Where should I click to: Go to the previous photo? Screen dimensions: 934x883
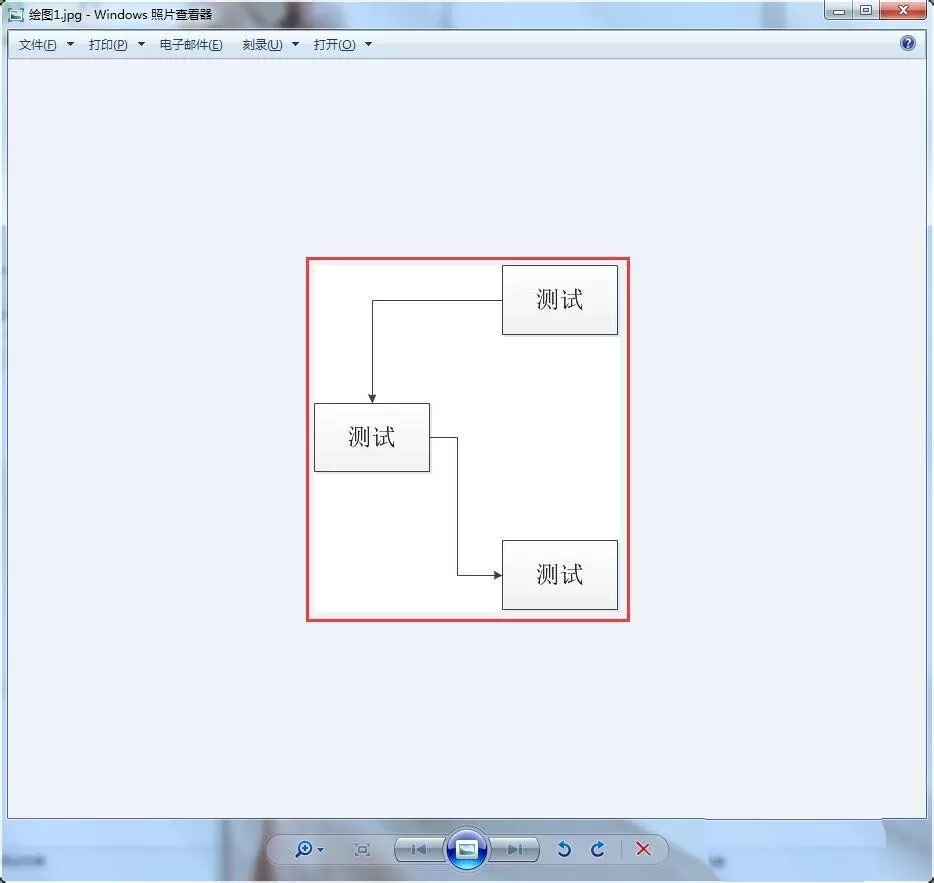click(419, 850)
